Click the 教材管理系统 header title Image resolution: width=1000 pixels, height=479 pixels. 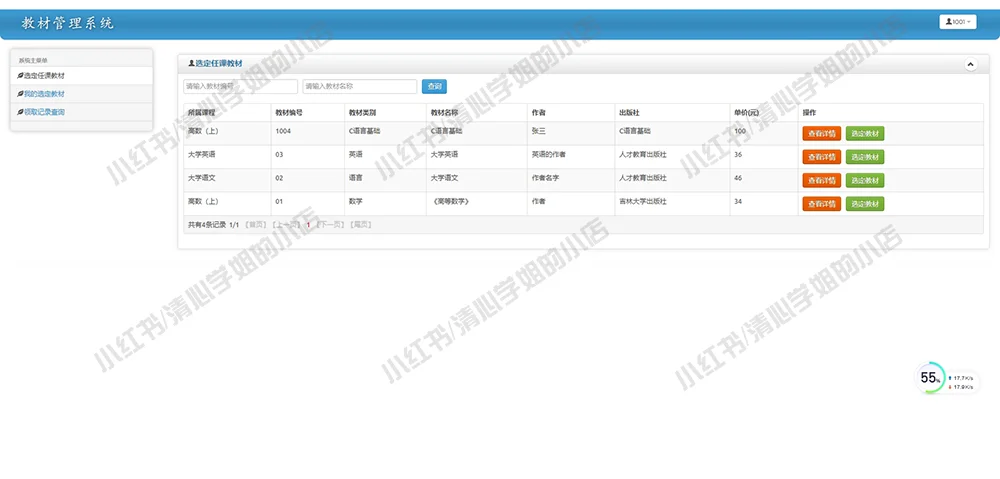click(68, 24)
